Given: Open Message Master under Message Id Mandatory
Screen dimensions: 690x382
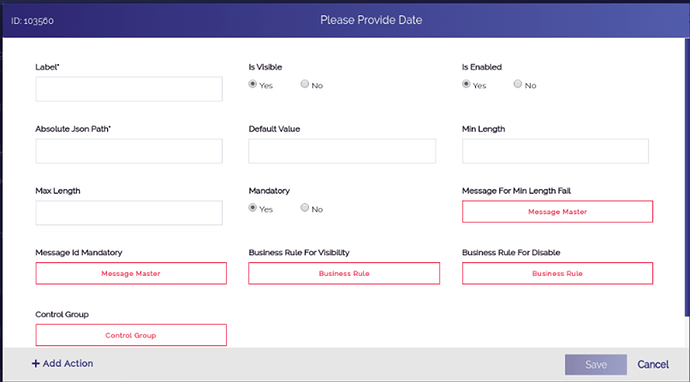Looking at the screenshot, I should point(131,273).
